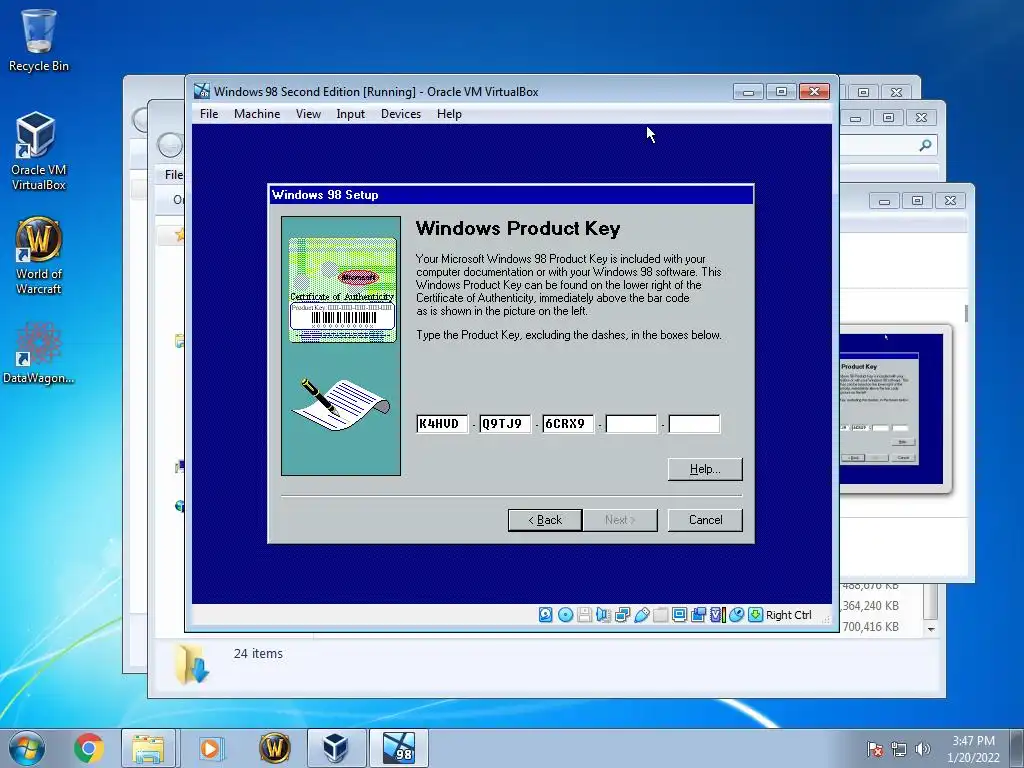This screenshot has width=1024, height=768.
Task: Open the Input menu
Action: [x=350, y=114]
